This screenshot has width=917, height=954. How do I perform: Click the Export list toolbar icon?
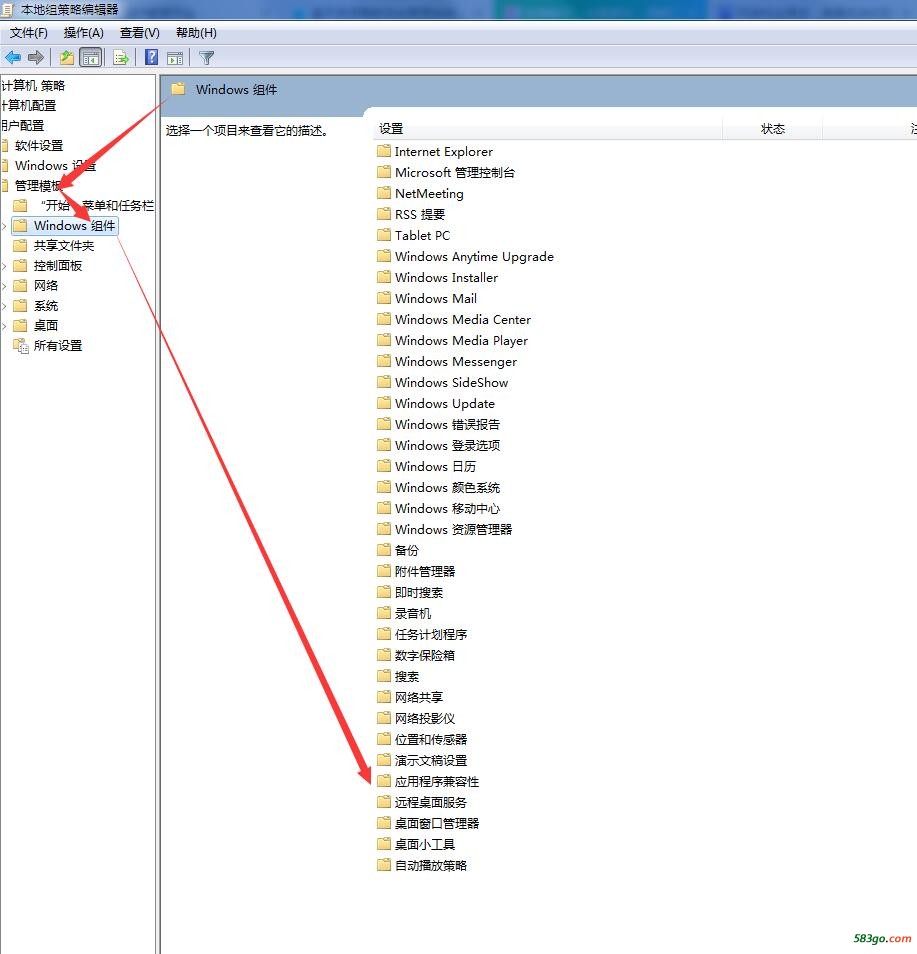click(121, 58)
